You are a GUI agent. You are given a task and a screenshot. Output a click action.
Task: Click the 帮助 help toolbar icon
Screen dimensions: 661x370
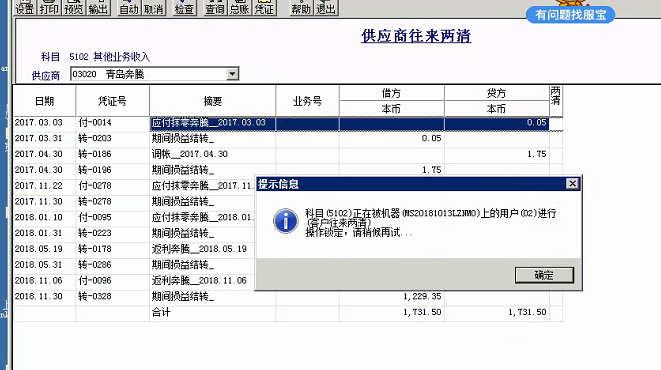tap(301, 7)
